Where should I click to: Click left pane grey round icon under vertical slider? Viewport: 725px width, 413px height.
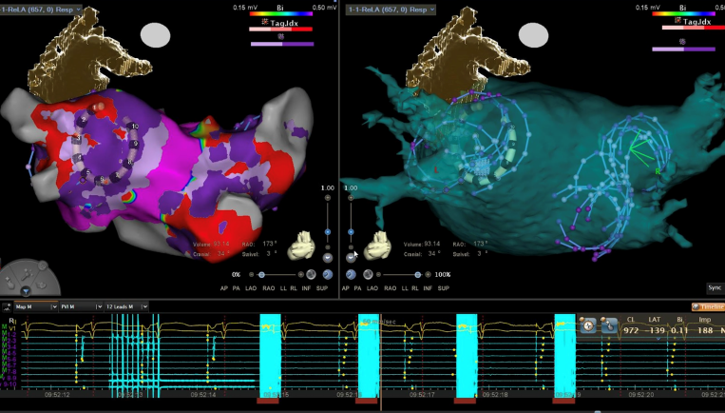click(328, 258)
